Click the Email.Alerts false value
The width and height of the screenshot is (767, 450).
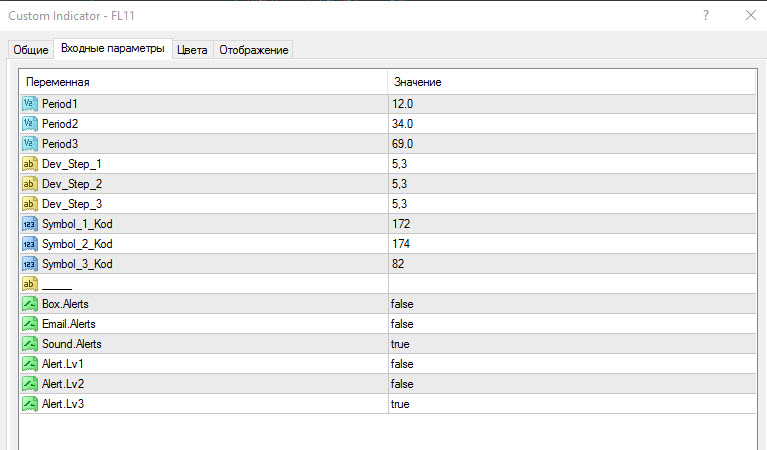[402, 324]
